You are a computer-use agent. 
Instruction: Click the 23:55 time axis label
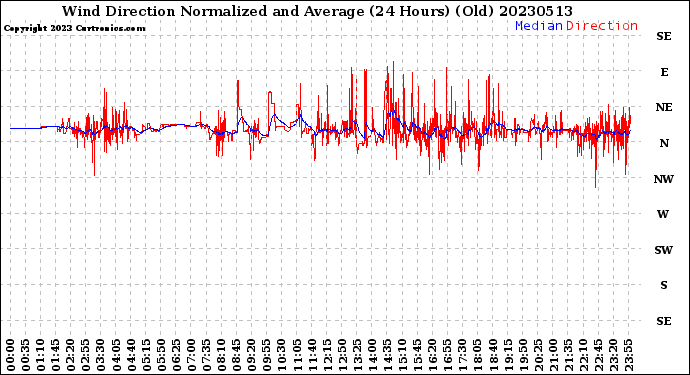[x=628, y=355]
